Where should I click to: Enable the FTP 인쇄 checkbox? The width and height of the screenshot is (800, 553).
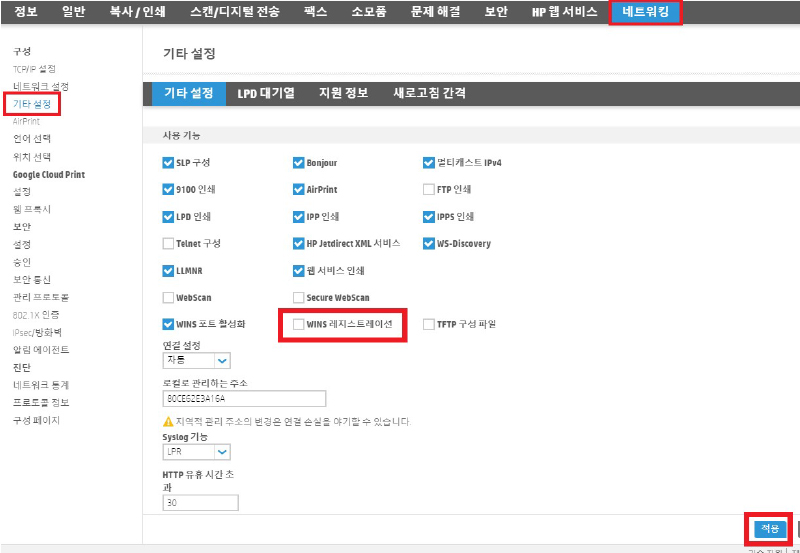coord(429,189)
